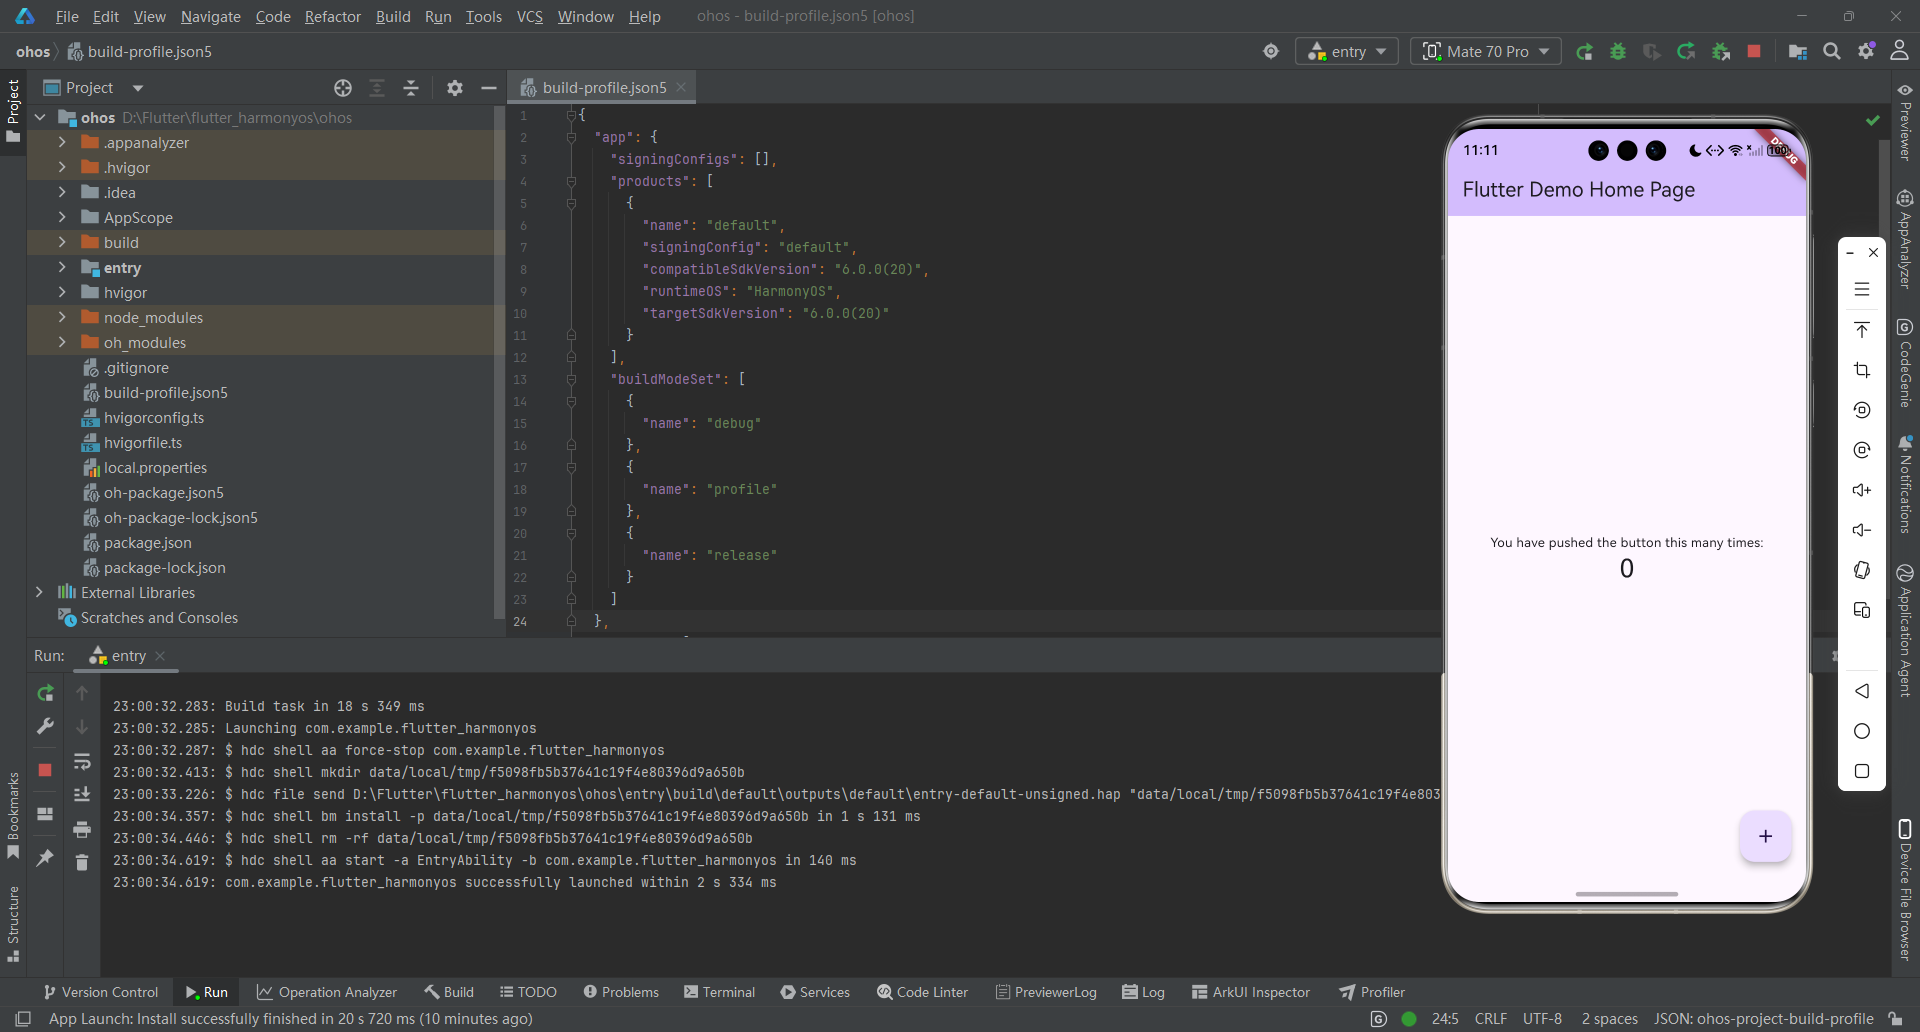Viewport: 1920px width, 1032px height.
Task: Expand the node_modules folder
Action: click(62, 317)
